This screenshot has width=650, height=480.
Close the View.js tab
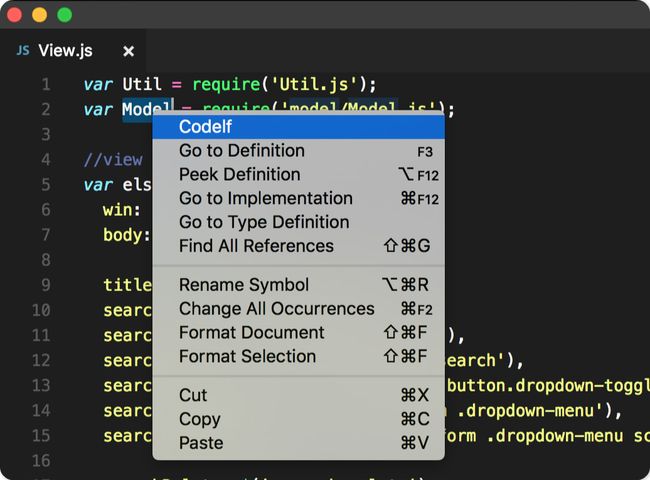[x=129, y=51]
